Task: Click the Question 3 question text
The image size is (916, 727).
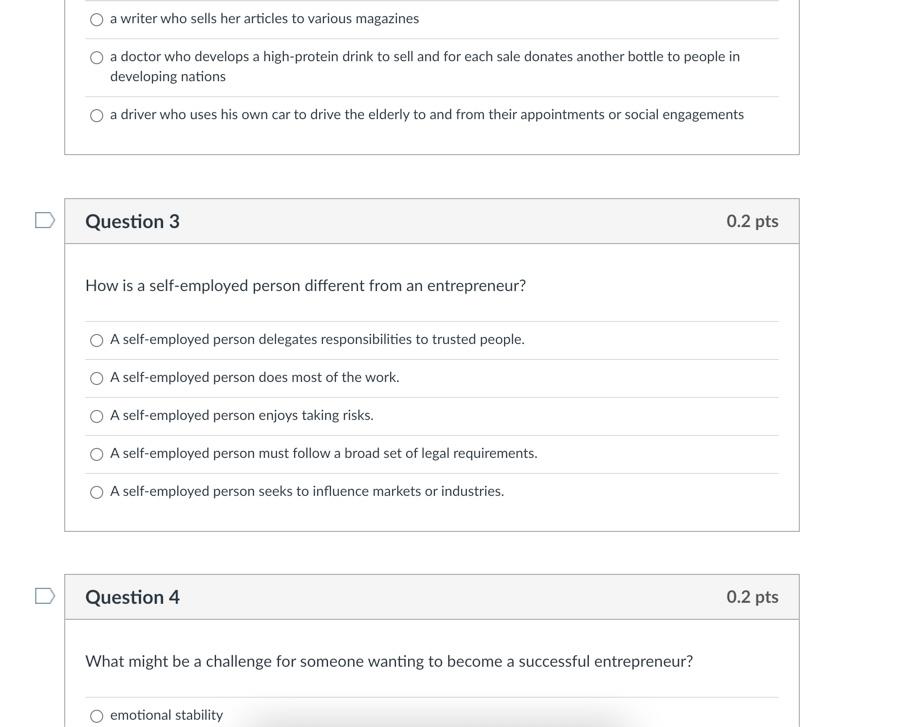Action: [x=305, y=285]
